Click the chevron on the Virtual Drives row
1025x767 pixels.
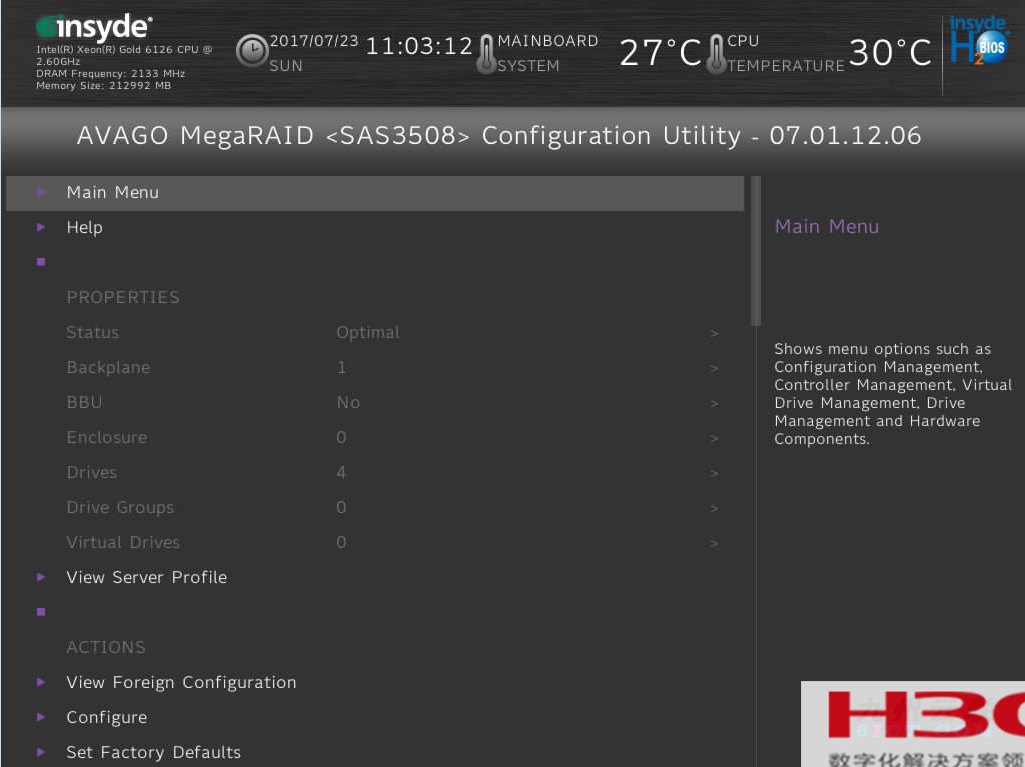pos(714,543)
